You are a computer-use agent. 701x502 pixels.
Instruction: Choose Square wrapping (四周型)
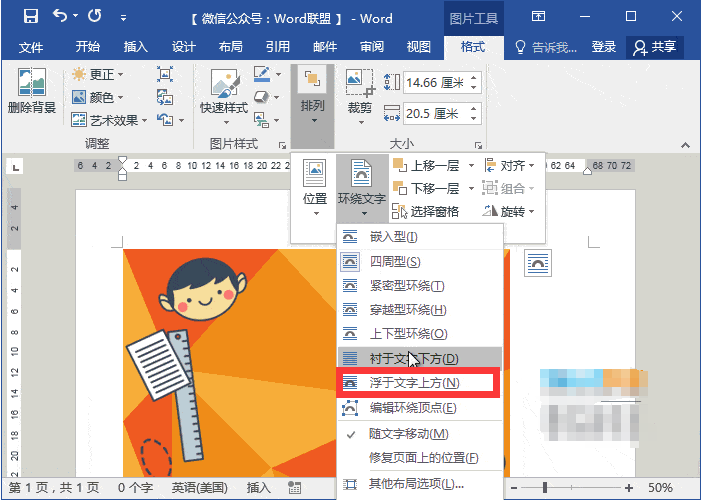tap(420, 262)
